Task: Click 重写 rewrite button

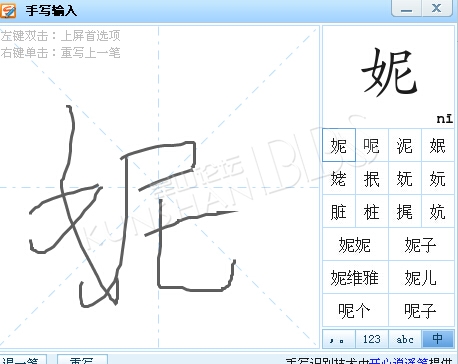Action: (x=82, y=360)
